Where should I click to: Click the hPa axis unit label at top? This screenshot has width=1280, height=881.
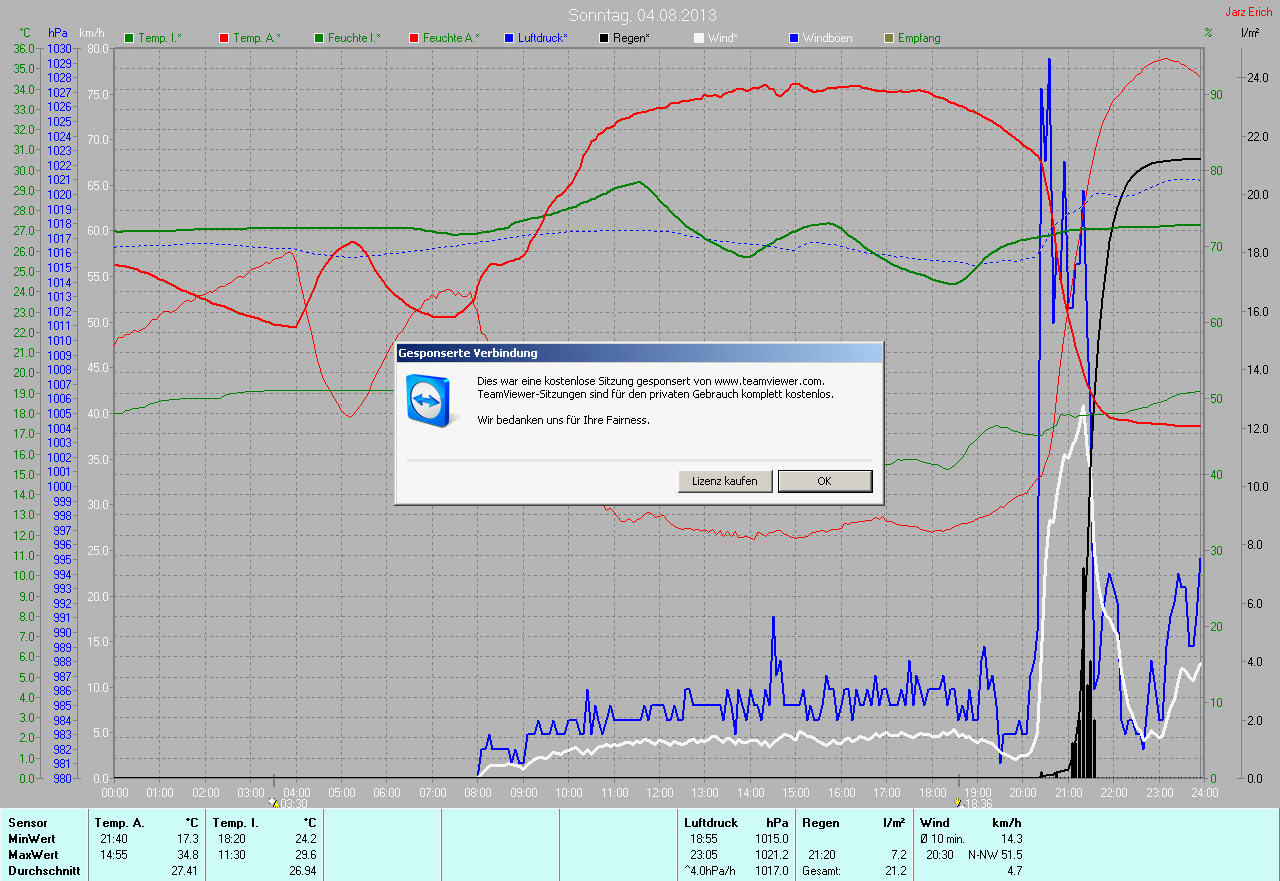pyautogui.click(x=58, y=33)
